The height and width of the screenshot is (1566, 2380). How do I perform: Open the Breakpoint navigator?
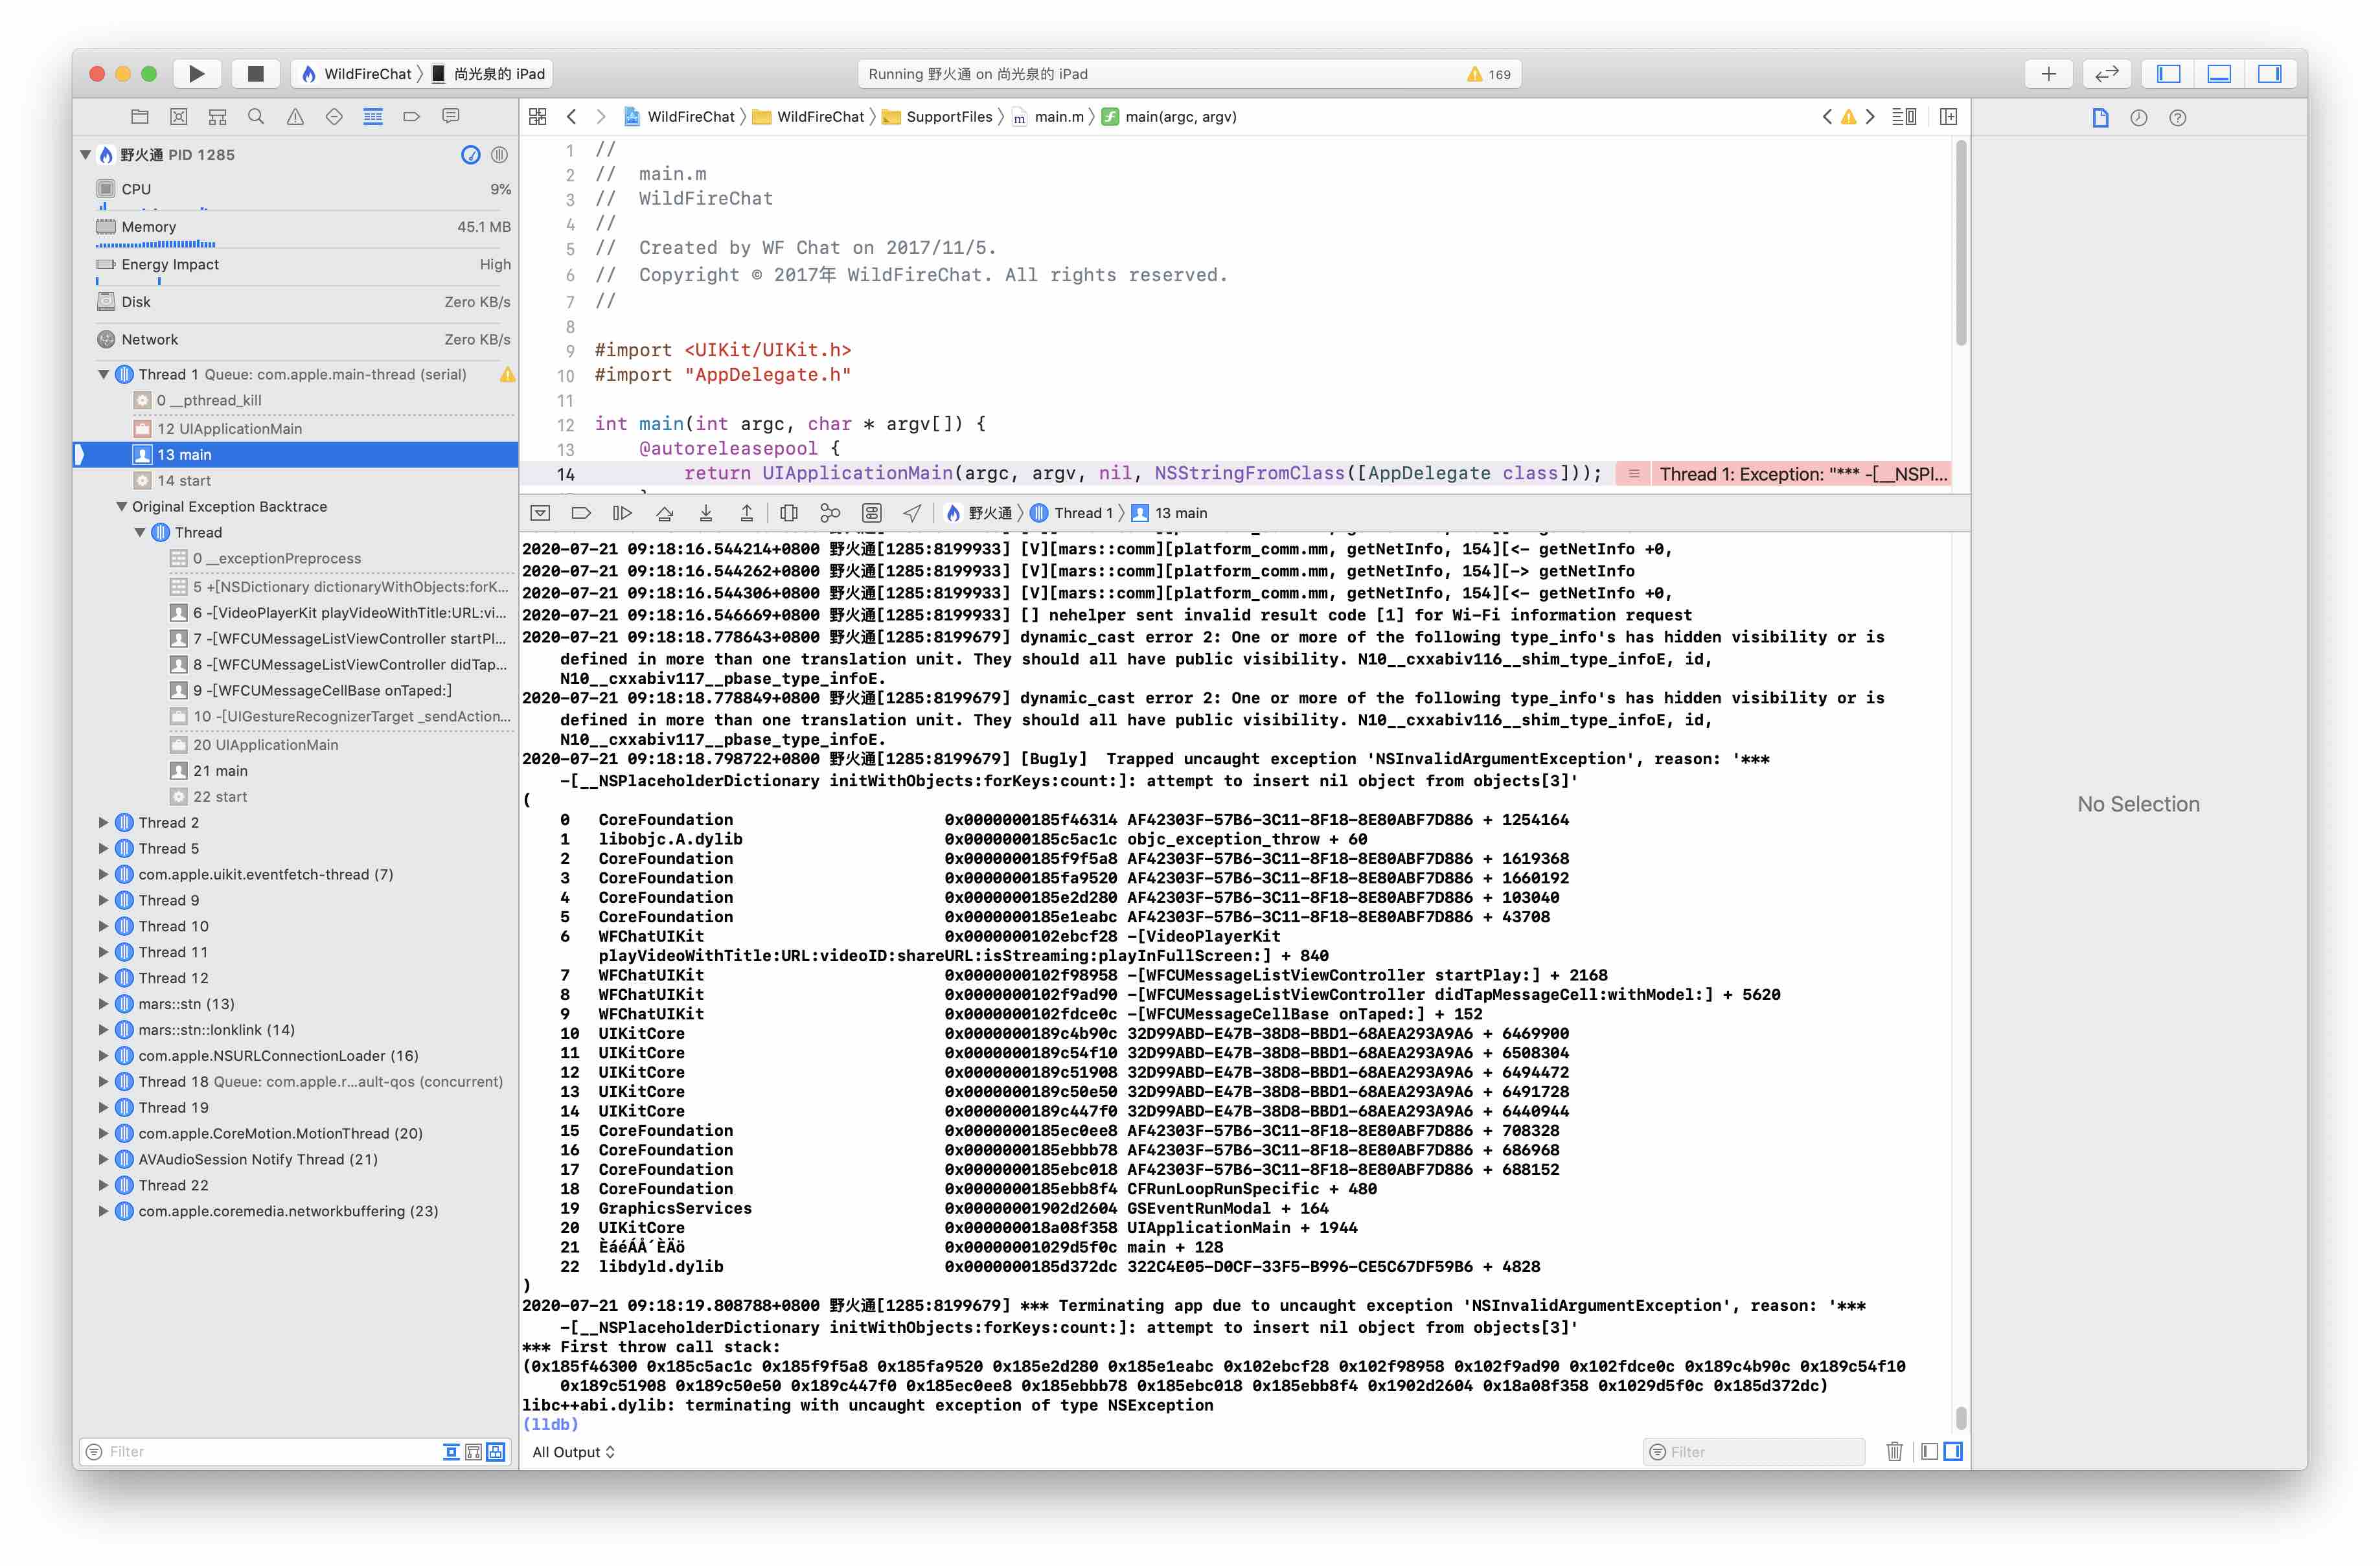tap(411, 116)
